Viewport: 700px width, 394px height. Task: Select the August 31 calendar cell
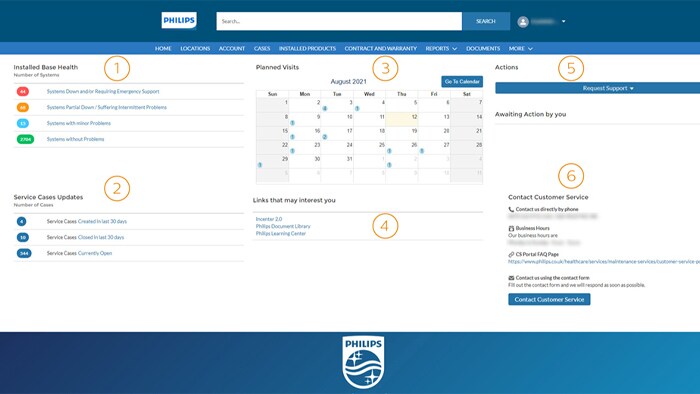337,162
